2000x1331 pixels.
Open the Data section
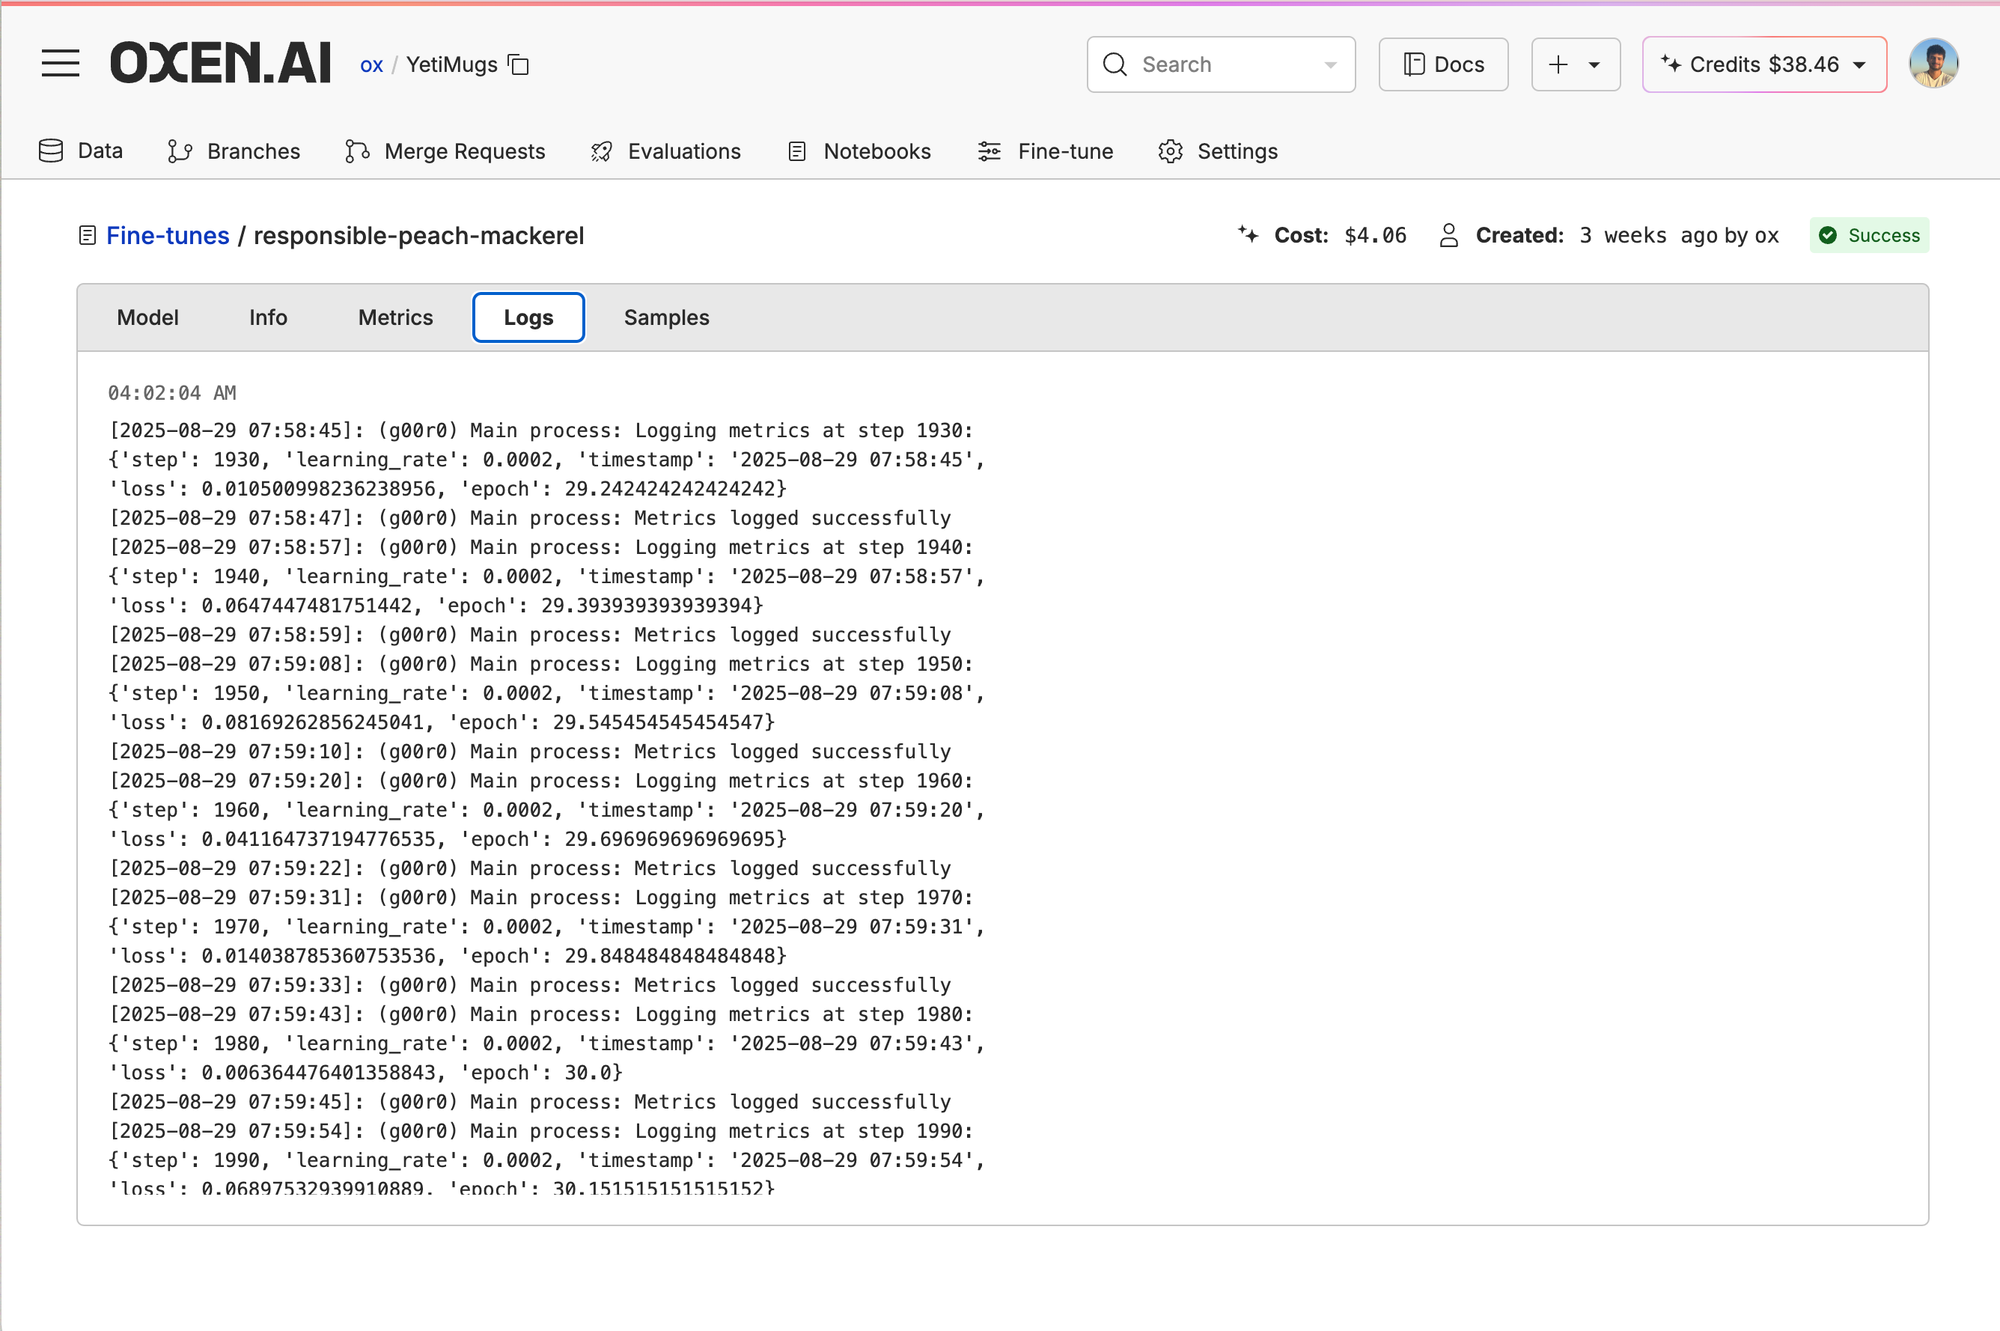tap(81, 151)
